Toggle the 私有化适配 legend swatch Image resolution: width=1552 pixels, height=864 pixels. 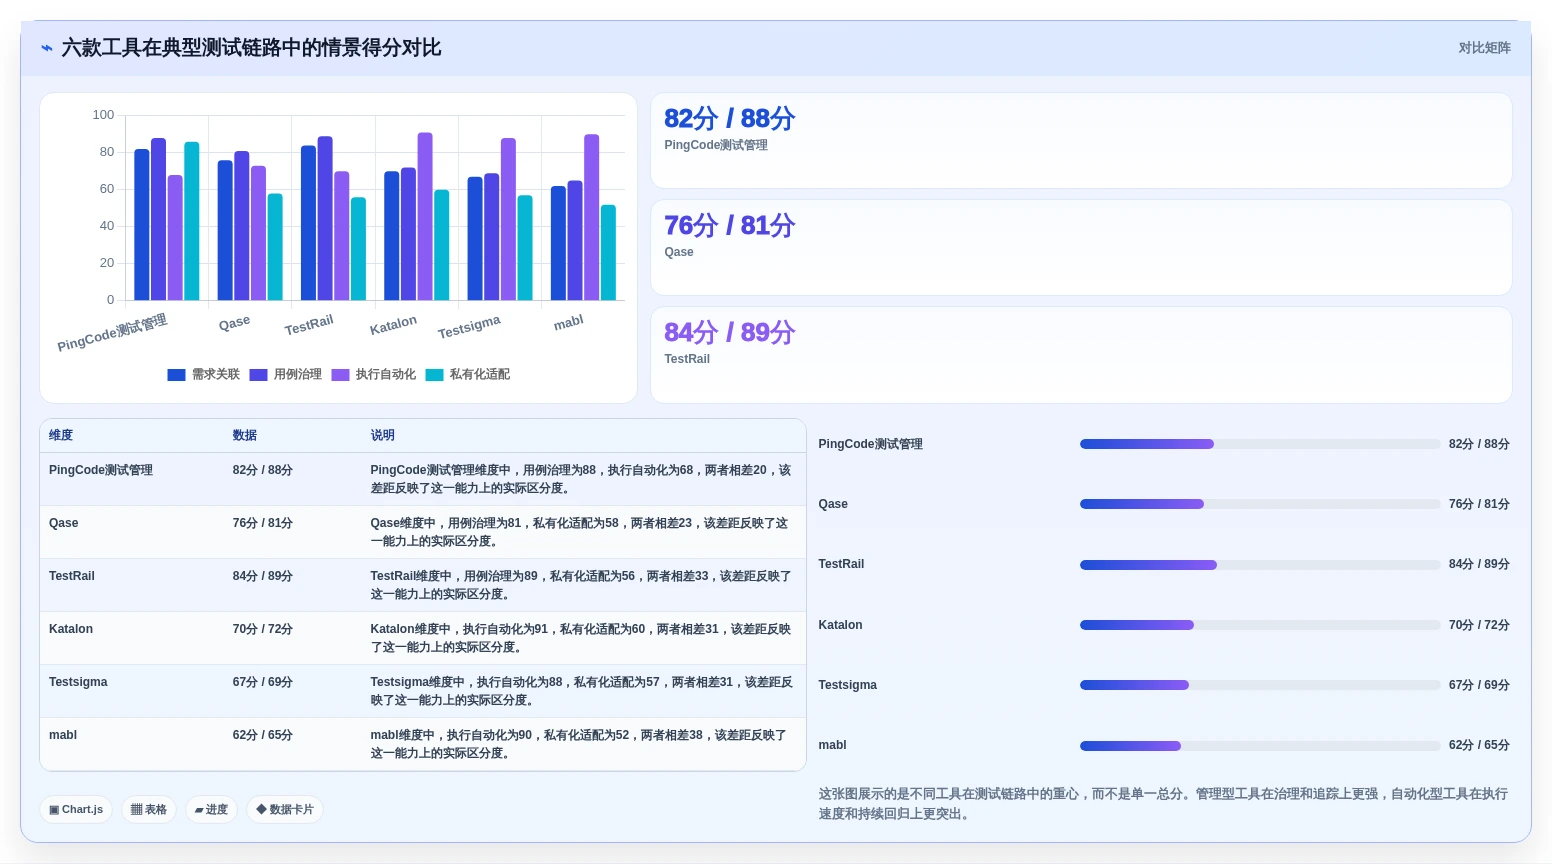click(434, 375)
